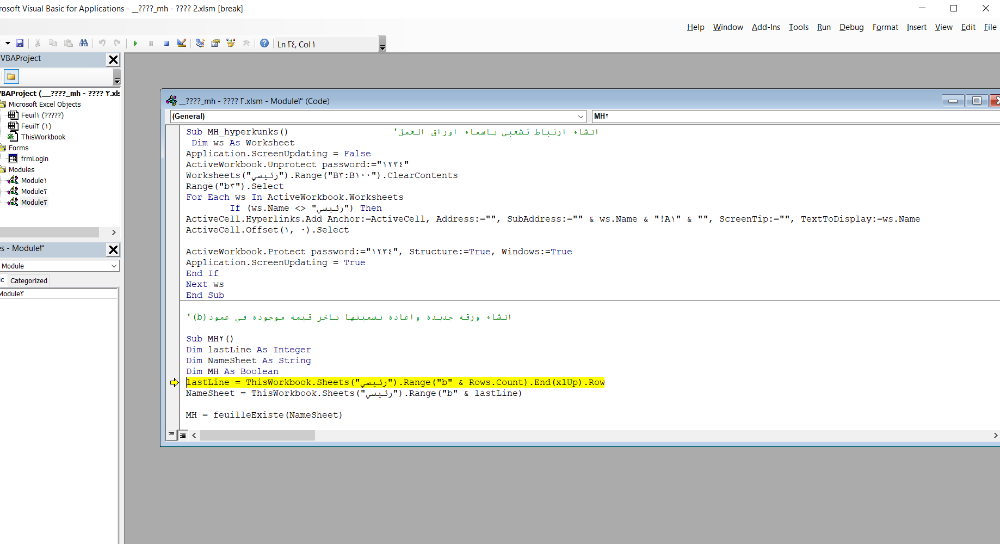Open the Tools menu
Screen dimensions: 1000x544
point(798,27)
